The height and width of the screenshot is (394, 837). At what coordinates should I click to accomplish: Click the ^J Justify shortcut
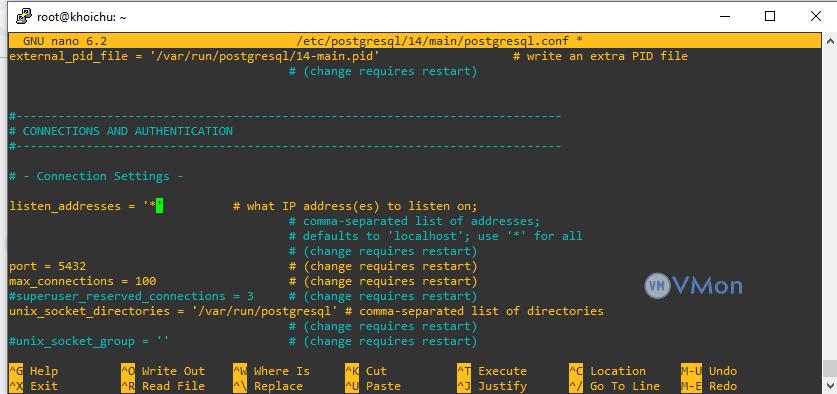[492, 386]
